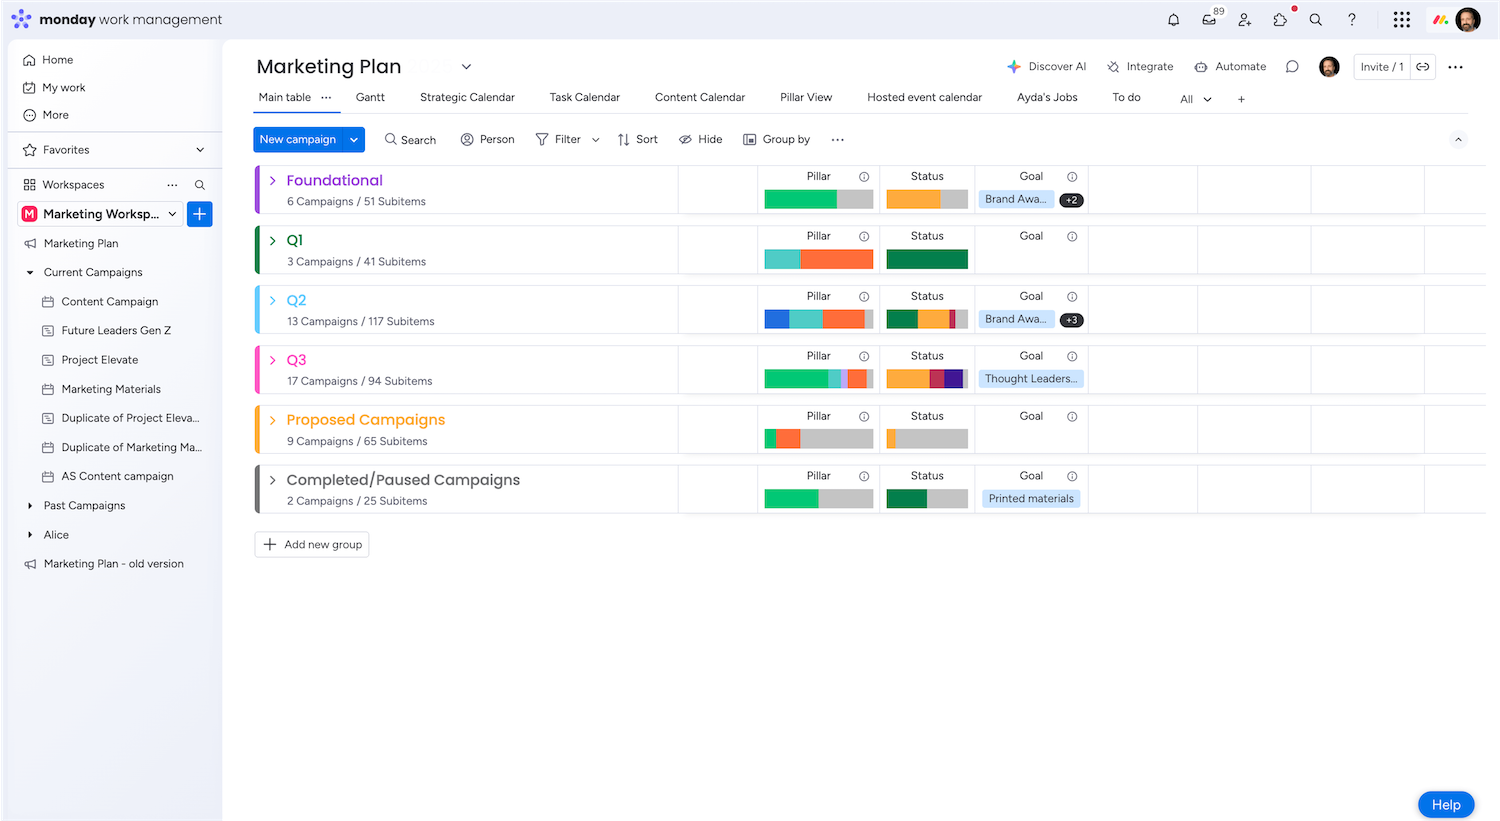Switch to the Gantt tab
Image resolution: width=1500 pixels, height=821 pixels.
click(370, 98)
